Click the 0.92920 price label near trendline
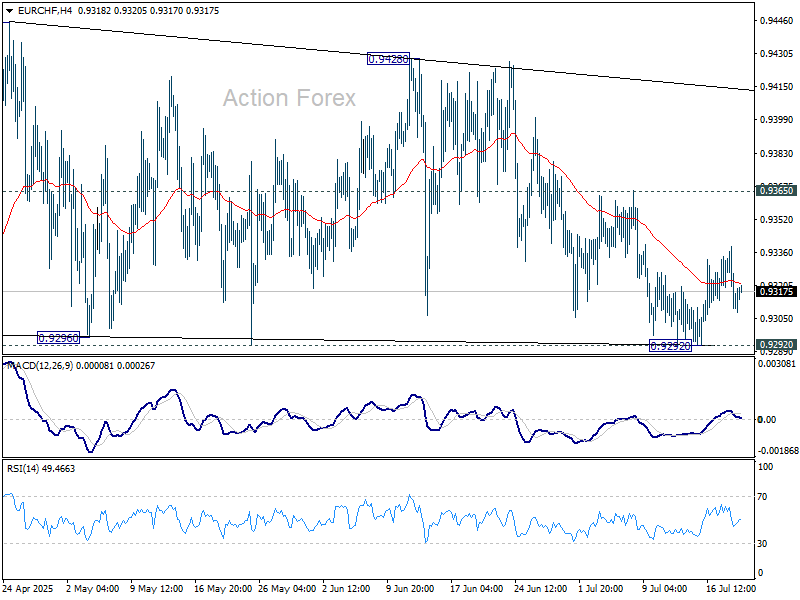This screenshot has height=600, width=800. (670, 346)
